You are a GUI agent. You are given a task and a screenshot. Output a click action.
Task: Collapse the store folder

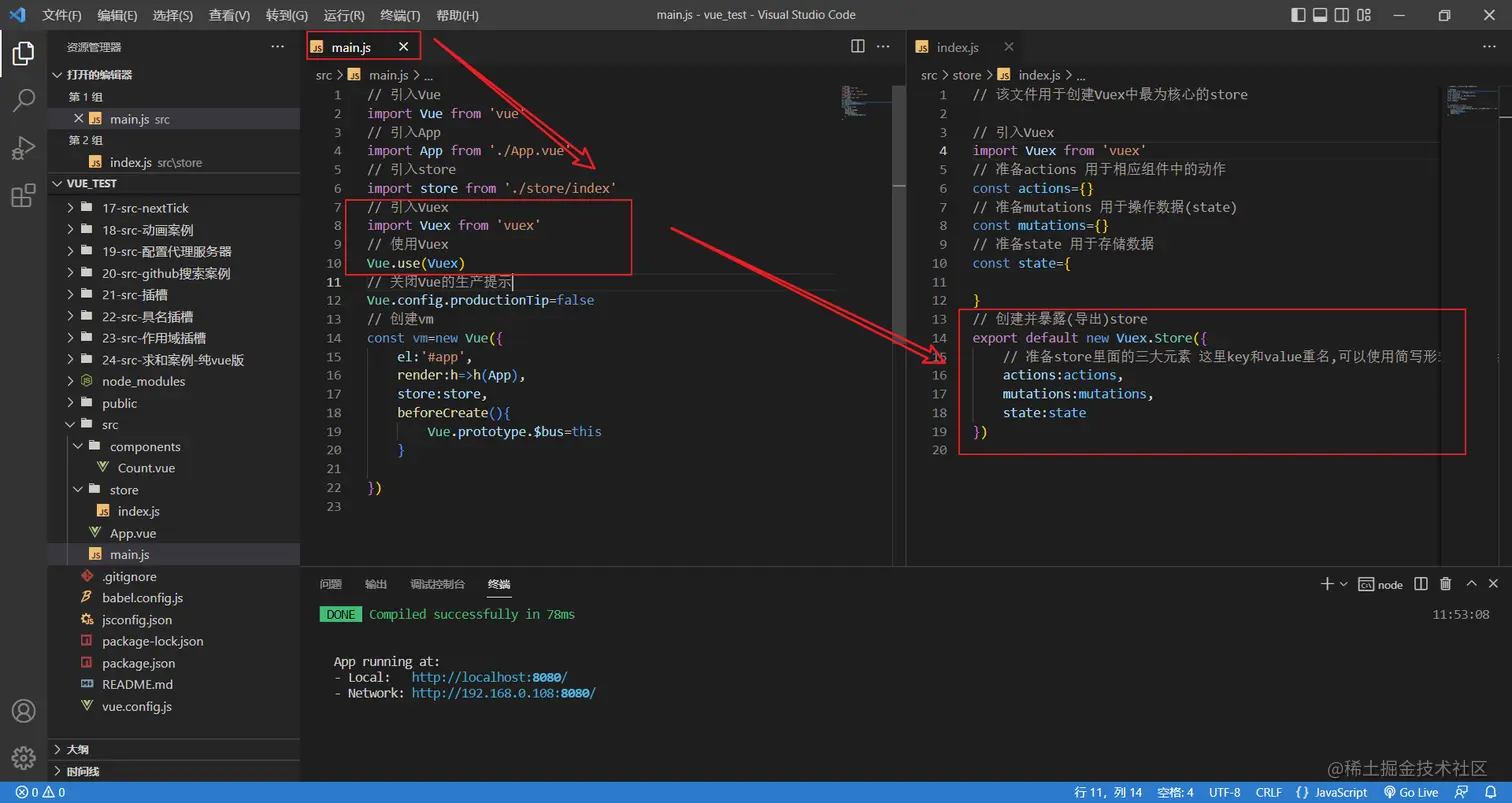click(x=174, y=490)
